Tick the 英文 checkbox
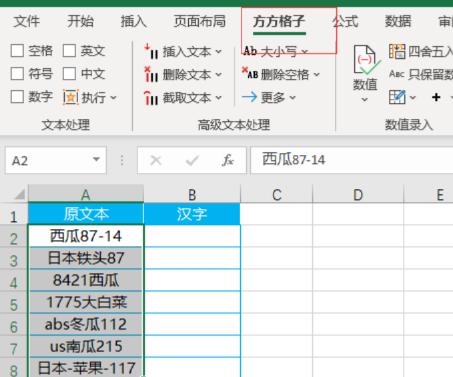Viewport: 453px width, 377px height. point(69,51)
